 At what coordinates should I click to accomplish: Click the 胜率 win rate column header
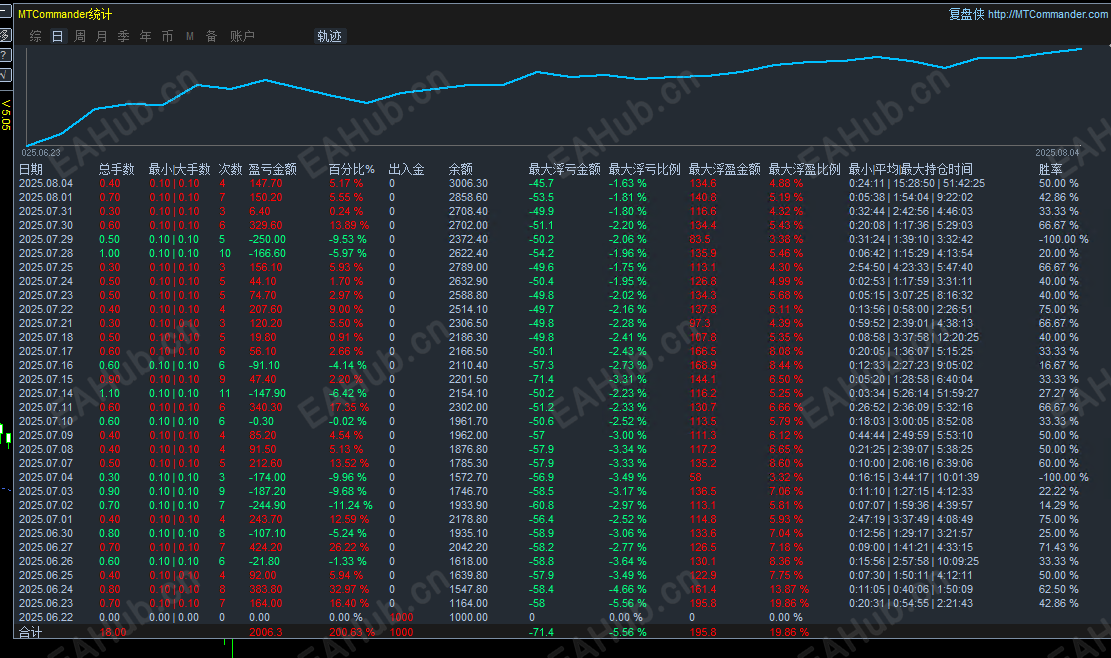pos(1050,169)
